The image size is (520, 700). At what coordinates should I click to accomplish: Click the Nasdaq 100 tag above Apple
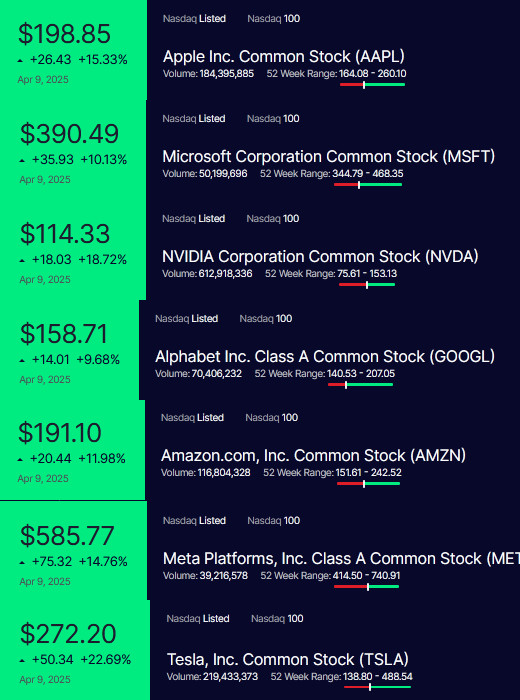pos(274,19)
